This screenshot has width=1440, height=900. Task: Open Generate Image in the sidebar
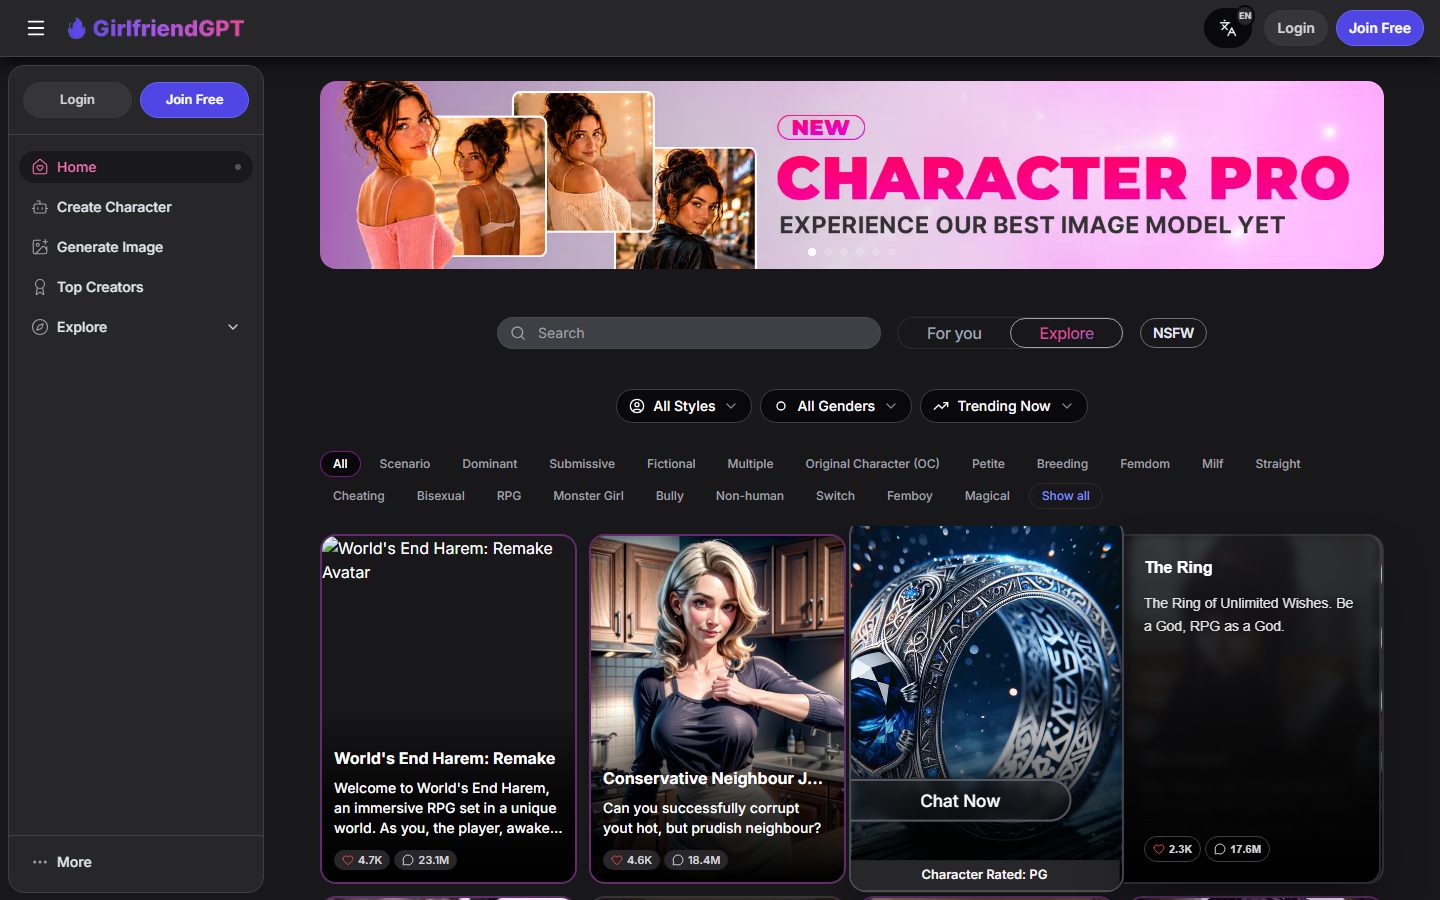[136, 247]
